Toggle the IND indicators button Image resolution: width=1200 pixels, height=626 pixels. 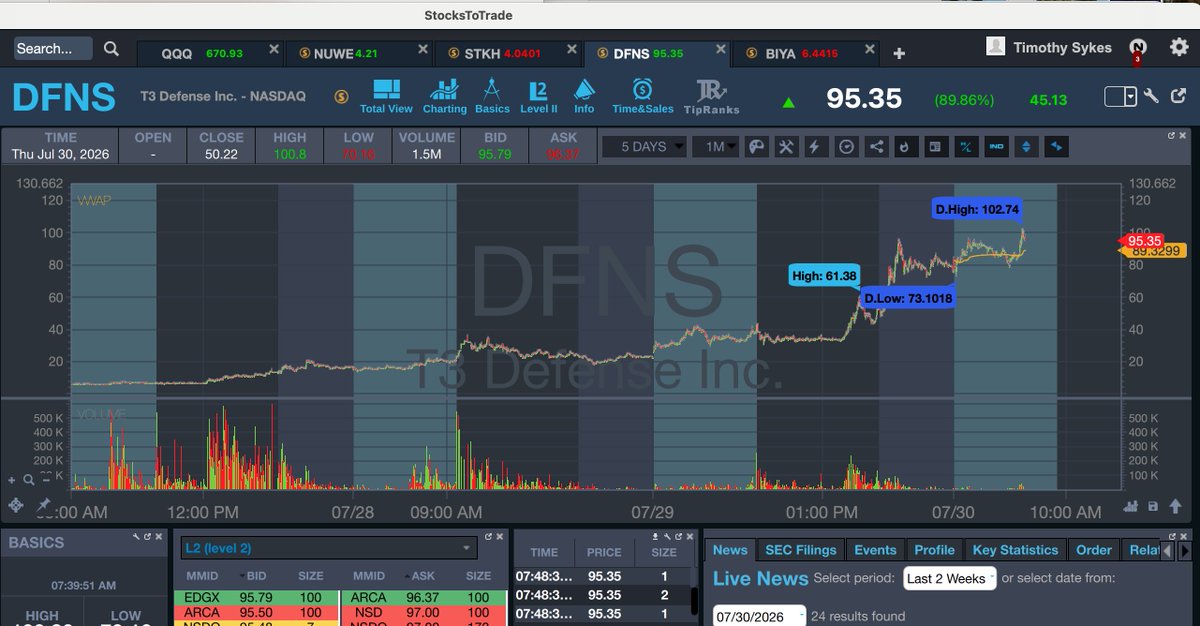click(996, 147)
